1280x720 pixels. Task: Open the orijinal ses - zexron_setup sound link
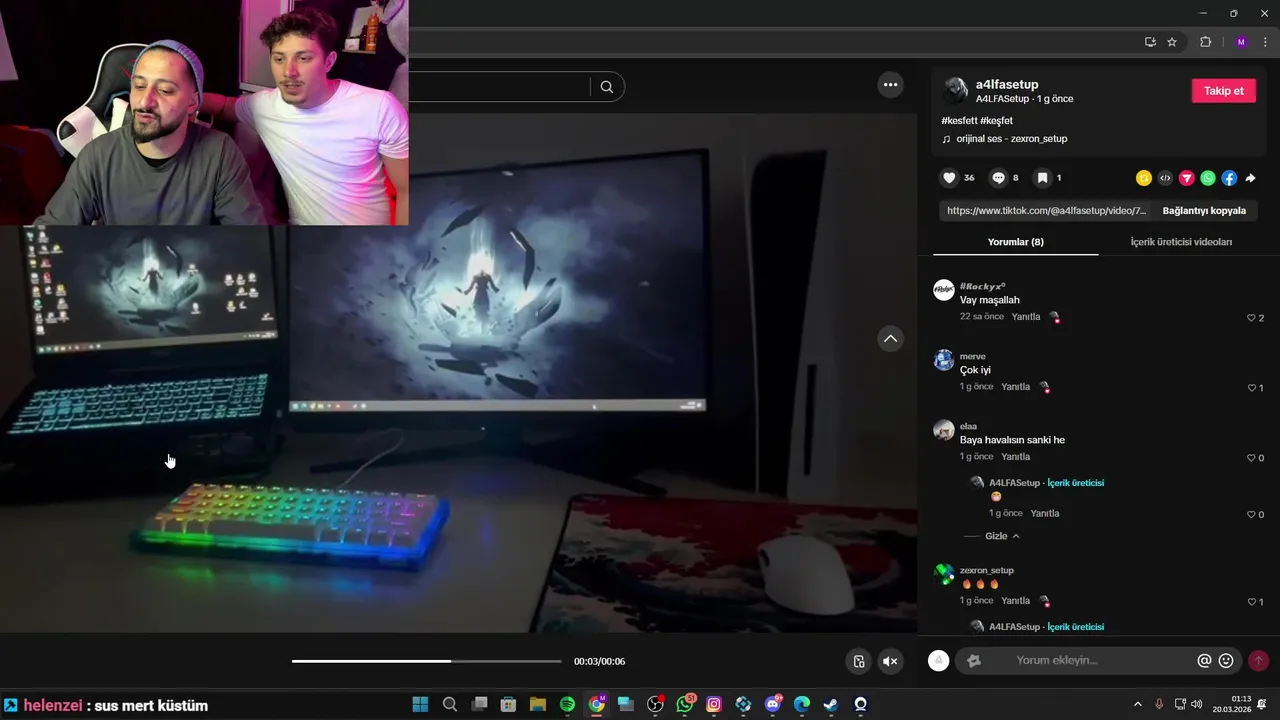1012,139
